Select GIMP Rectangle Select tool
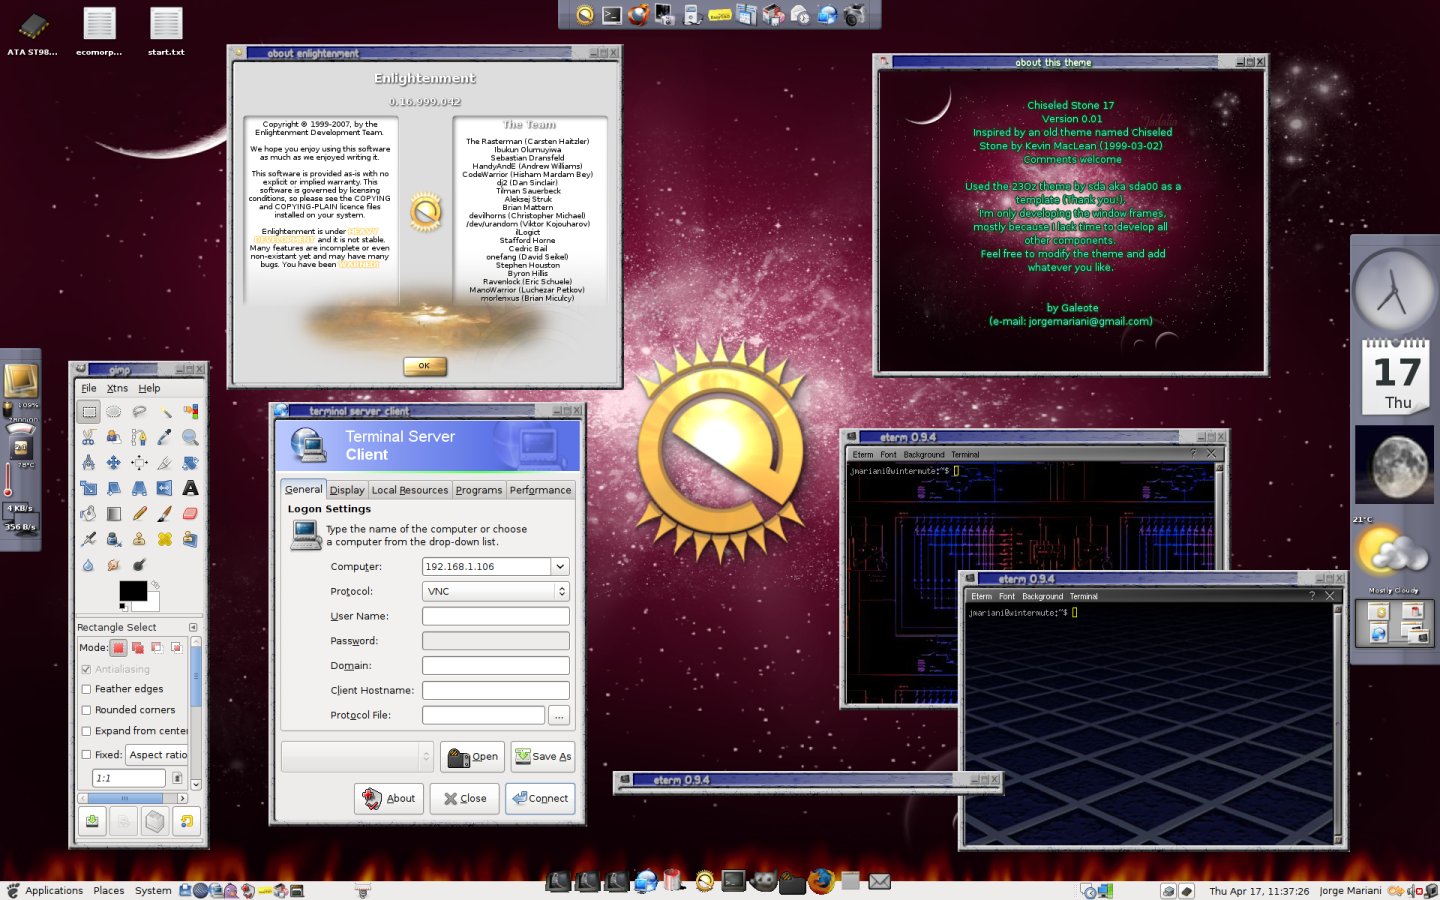 [x=89, y=411]
